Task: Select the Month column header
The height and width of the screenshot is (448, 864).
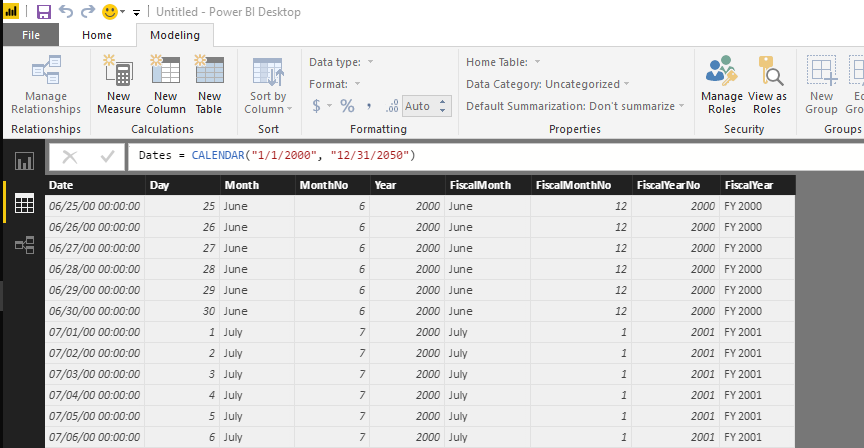Action: pos(257,185)
